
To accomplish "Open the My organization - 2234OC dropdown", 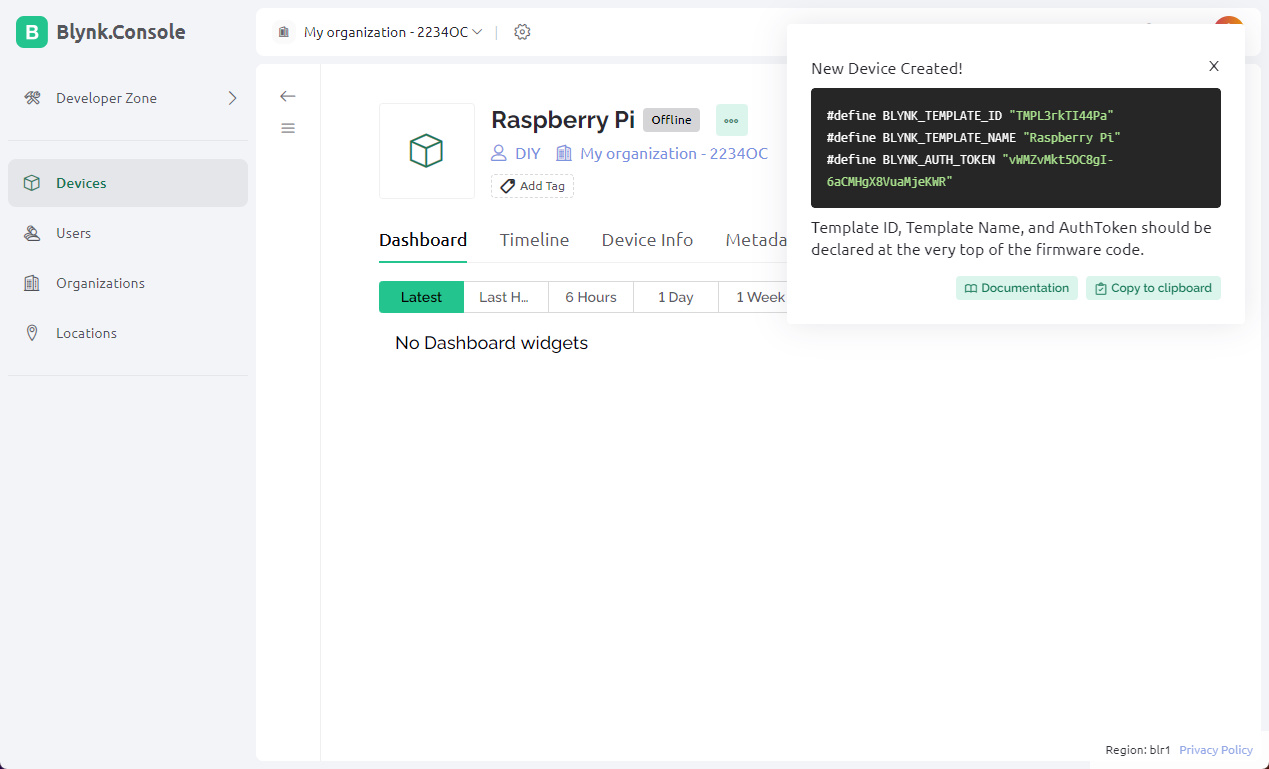I will coord(393,32).
